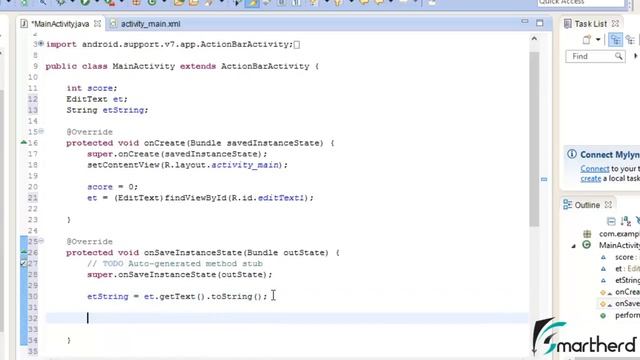Click the Connect Mylyn info icon

[x=572, y=154]
